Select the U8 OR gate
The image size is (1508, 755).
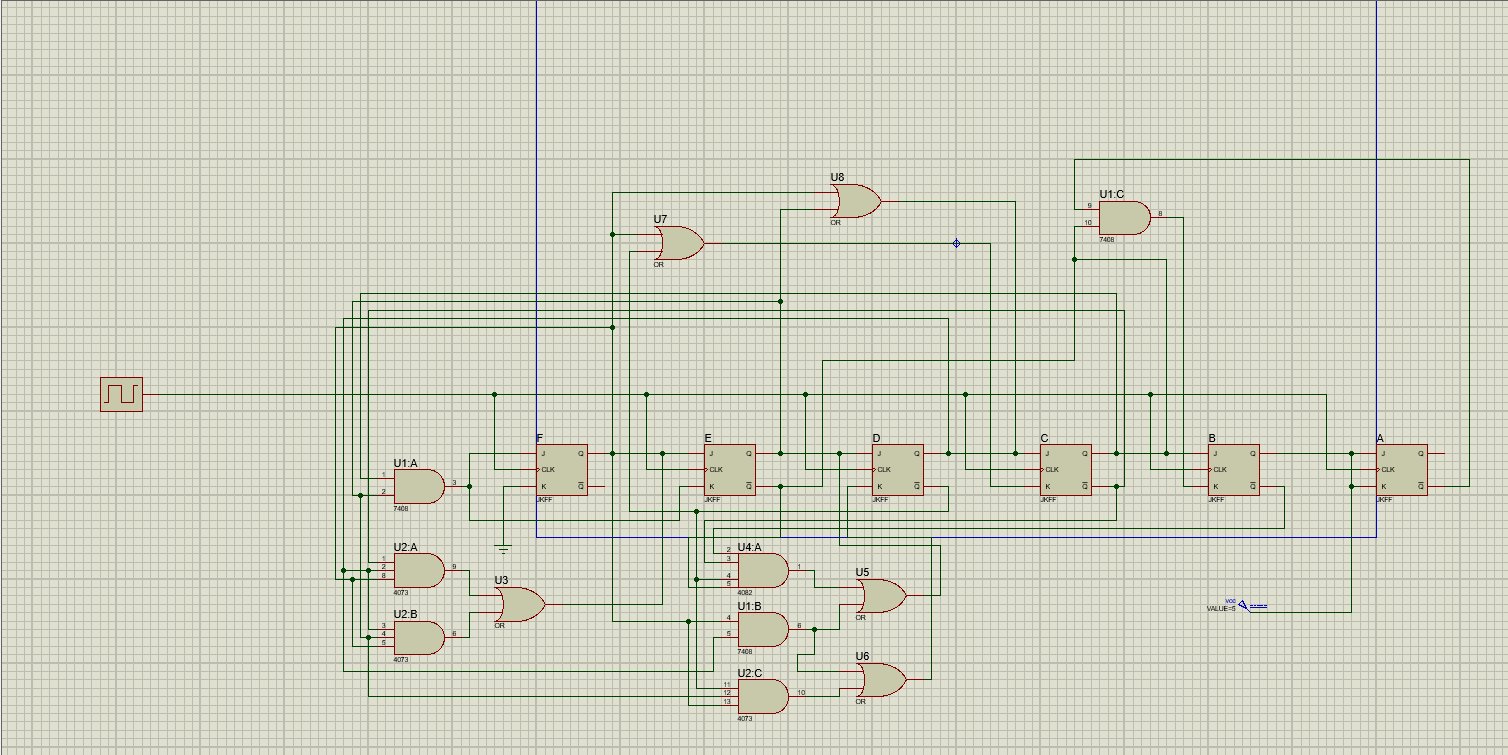point(856,201)
